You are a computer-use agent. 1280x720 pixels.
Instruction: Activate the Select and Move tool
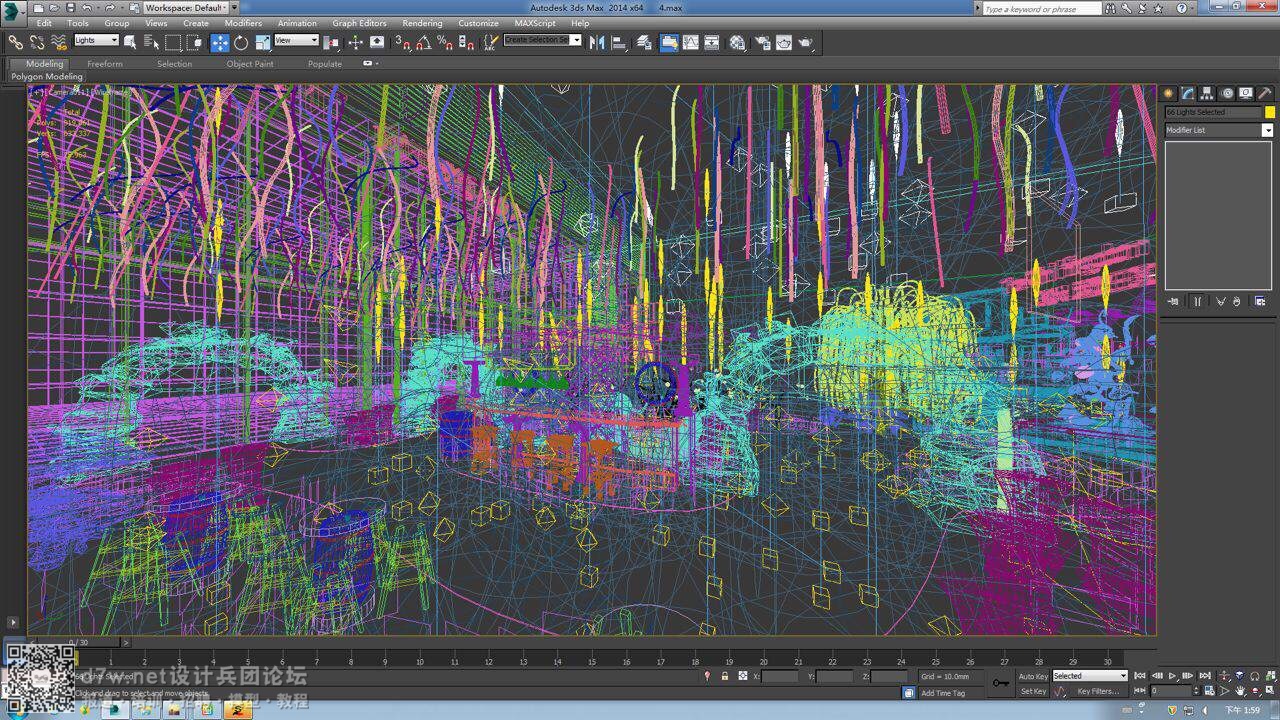[219, 42]
